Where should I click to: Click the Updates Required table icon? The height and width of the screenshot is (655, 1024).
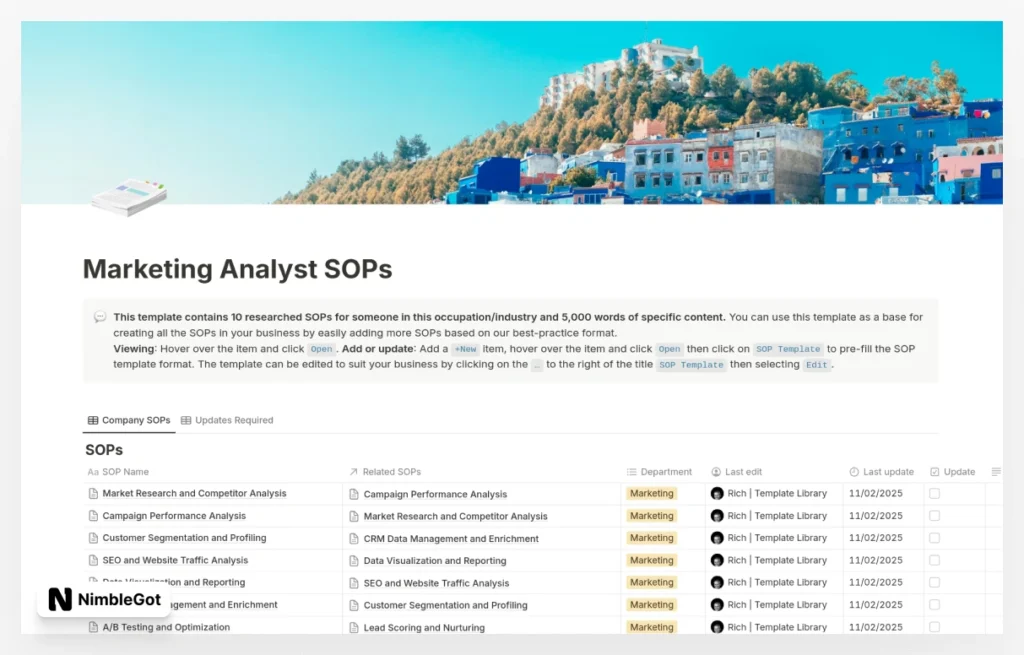pos(186,421)
